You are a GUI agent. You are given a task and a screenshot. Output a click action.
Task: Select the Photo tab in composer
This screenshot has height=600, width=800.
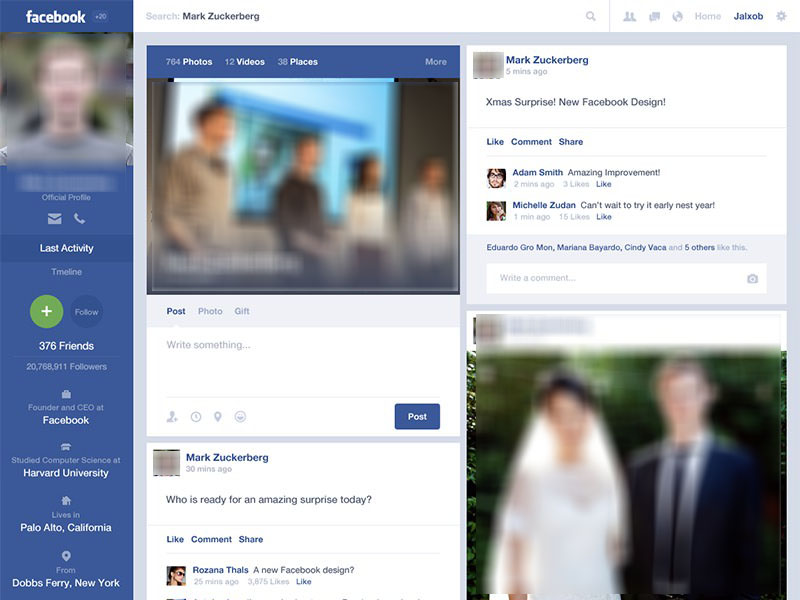[x=210, y=311]
